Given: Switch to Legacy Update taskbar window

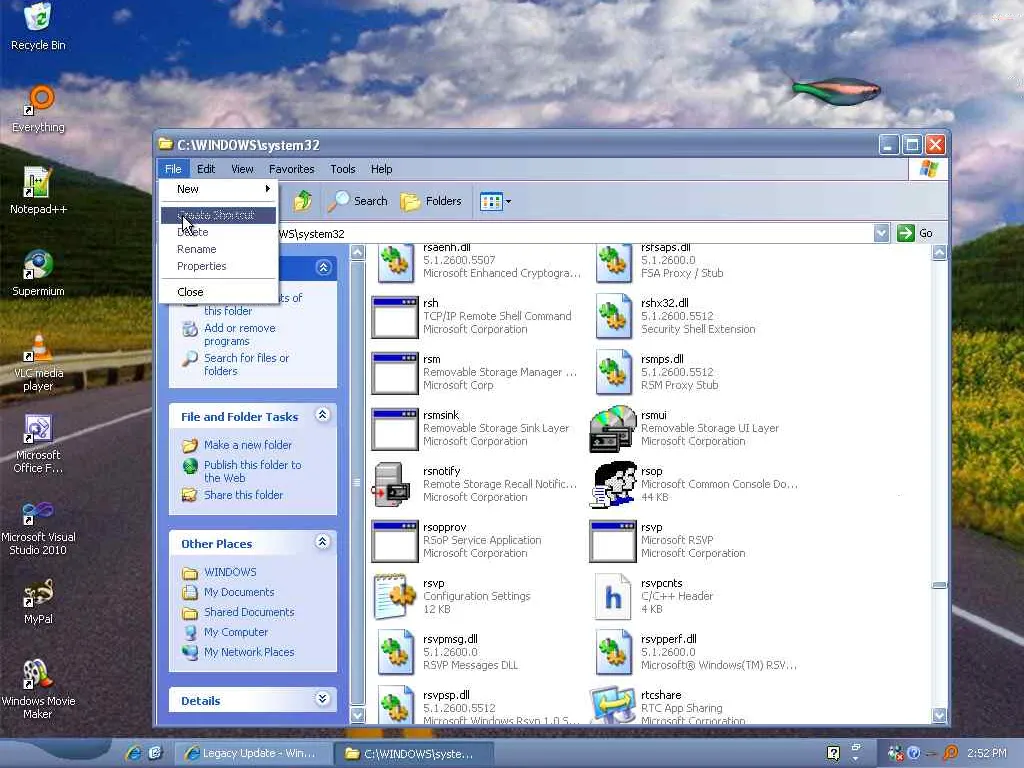Looking at the screenshot, I should click(251, 753).
